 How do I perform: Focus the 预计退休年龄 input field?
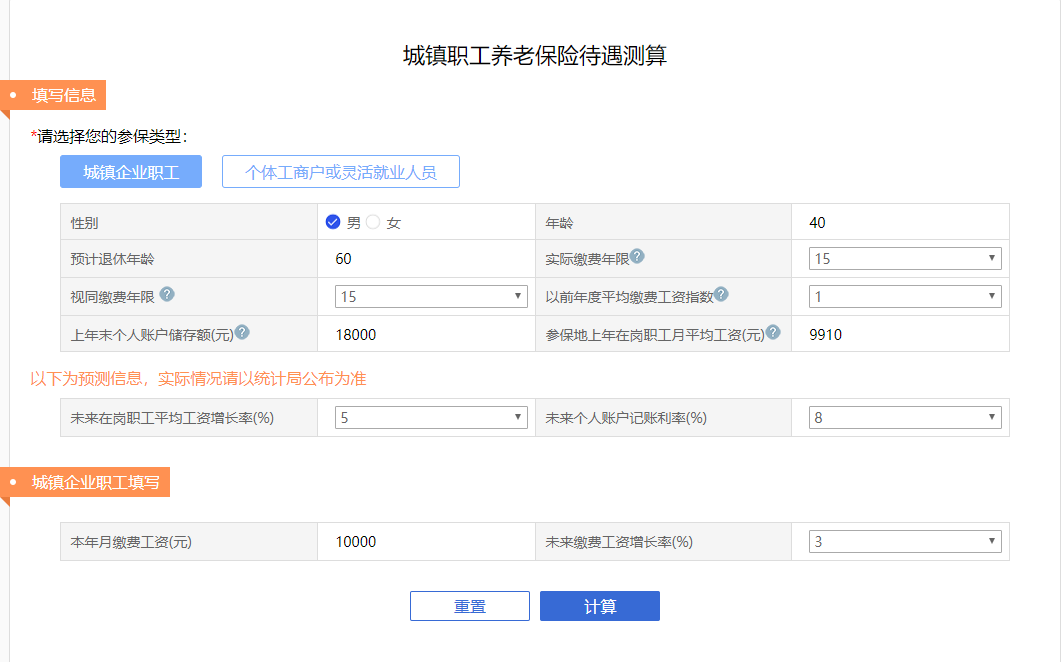[x=425, y=259]
